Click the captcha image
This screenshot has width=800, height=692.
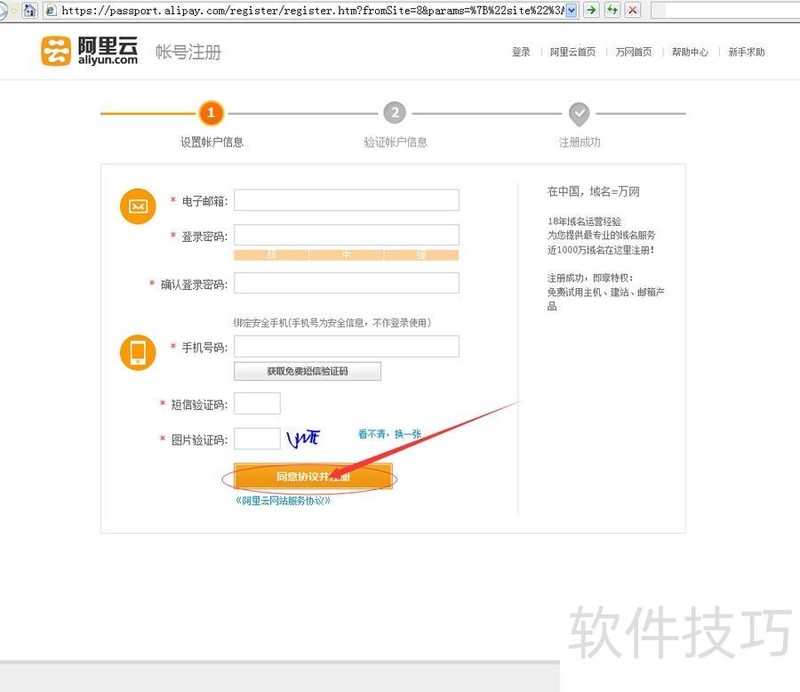tap(304, 438)
